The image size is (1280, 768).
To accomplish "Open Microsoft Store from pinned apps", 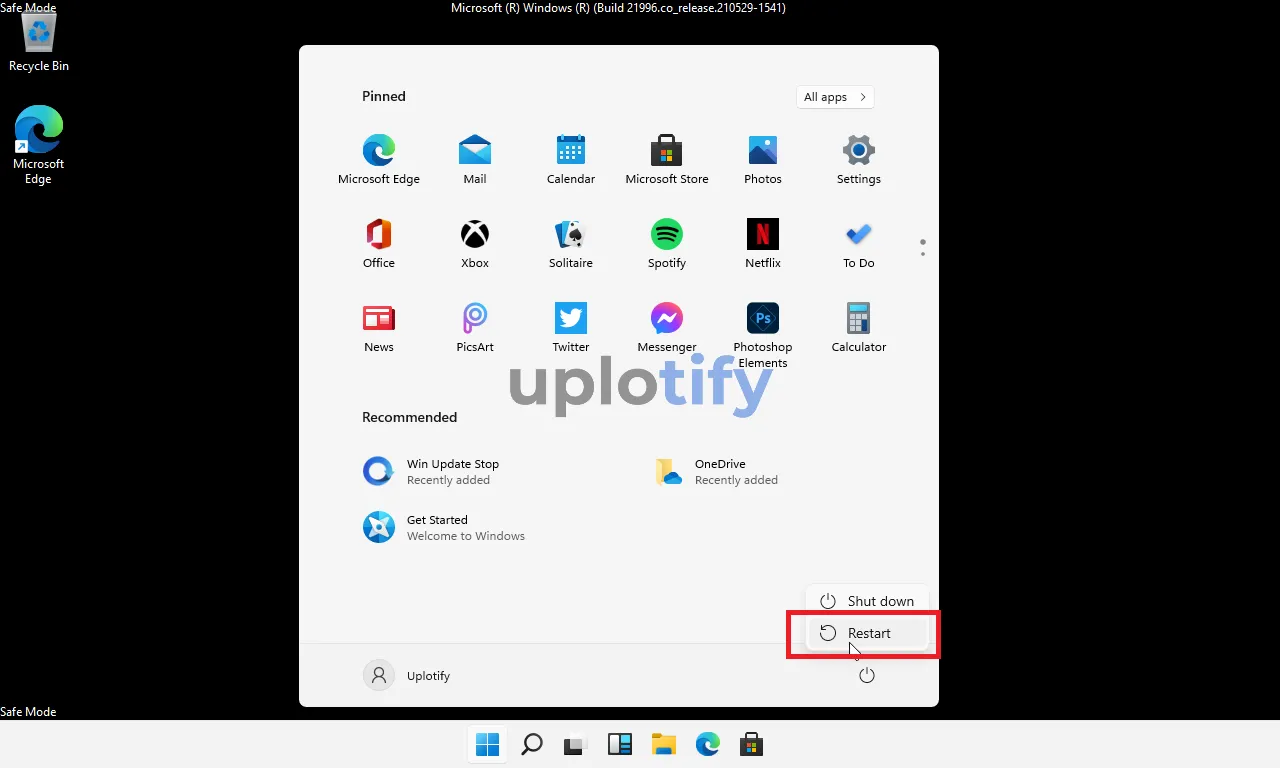I will [x=667, y=160].
